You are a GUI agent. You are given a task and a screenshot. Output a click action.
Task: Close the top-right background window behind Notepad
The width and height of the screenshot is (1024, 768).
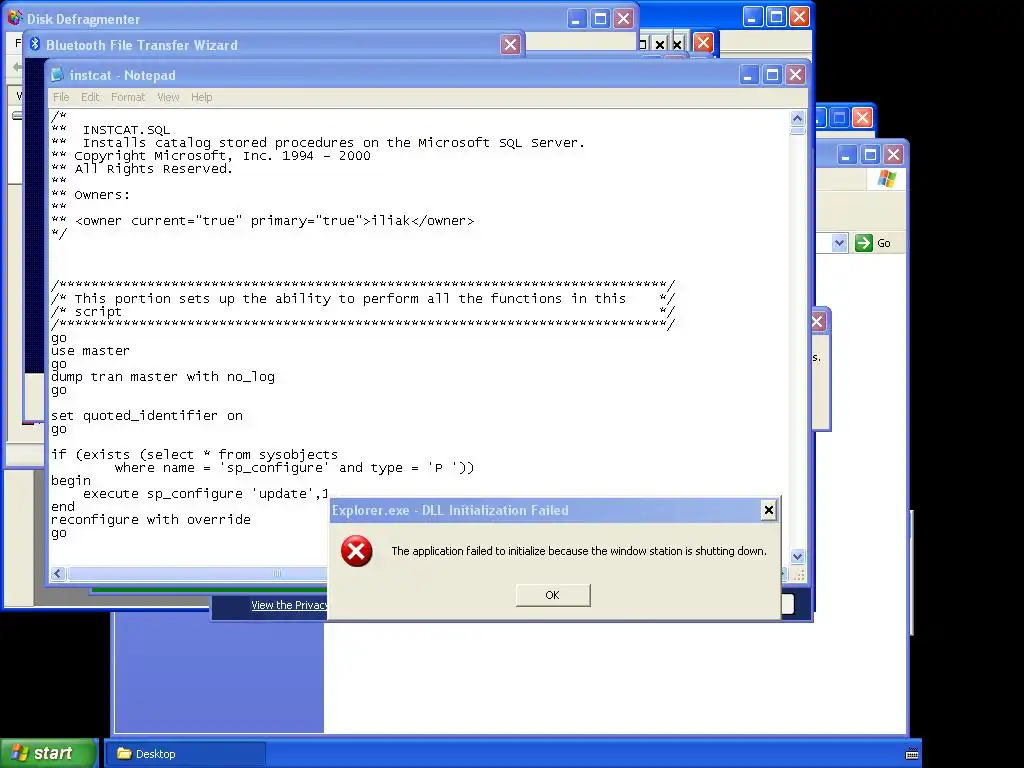click(799, 16)
